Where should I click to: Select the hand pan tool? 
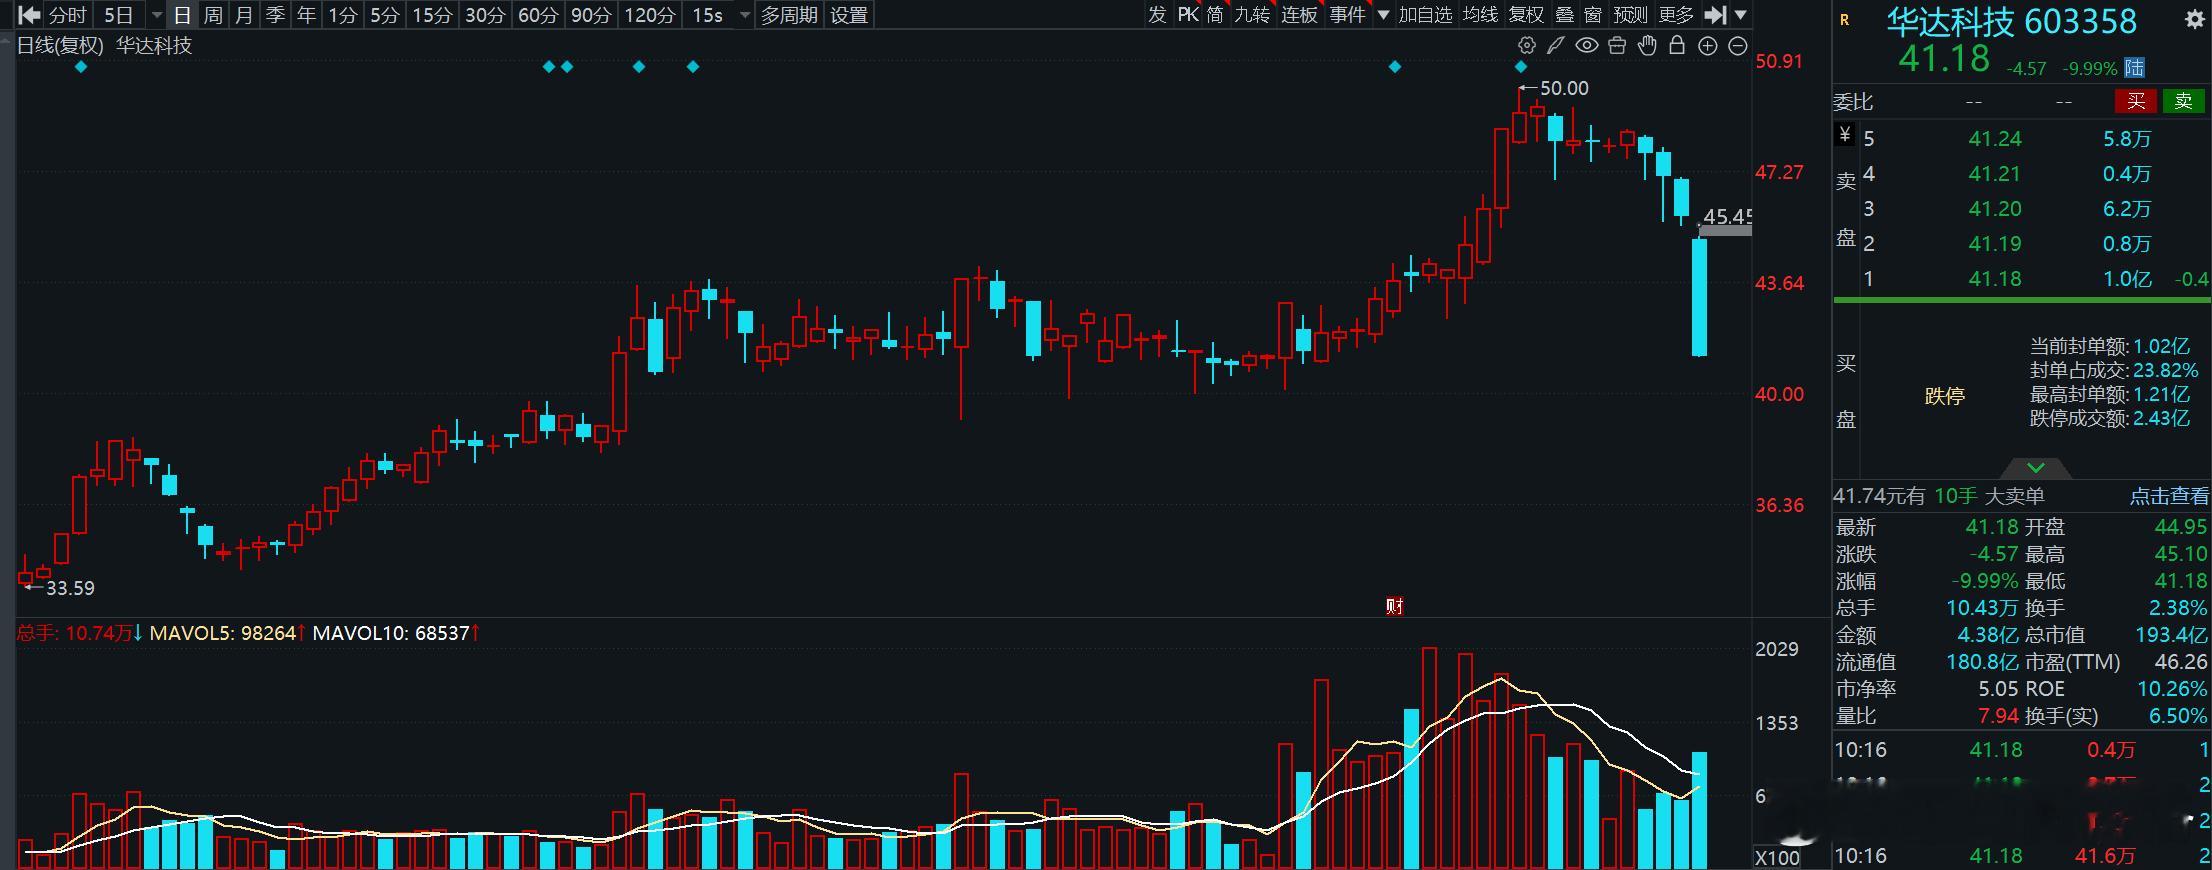coord(1647,45)
